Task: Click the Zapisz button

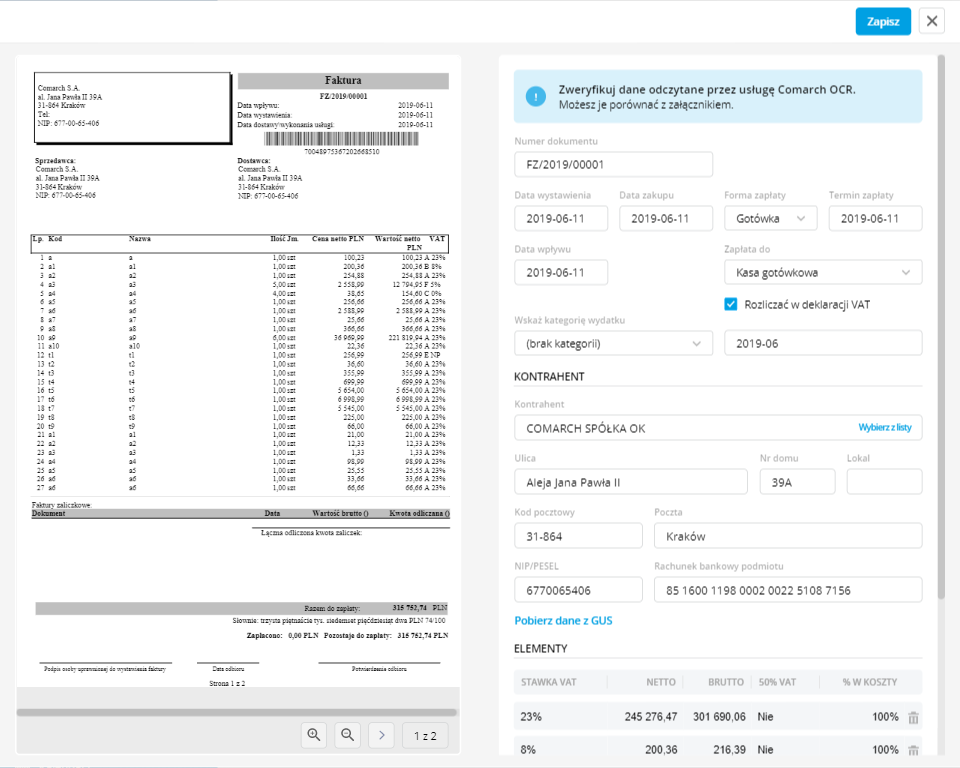Action: pyautogui.click(x=882, y=21)
